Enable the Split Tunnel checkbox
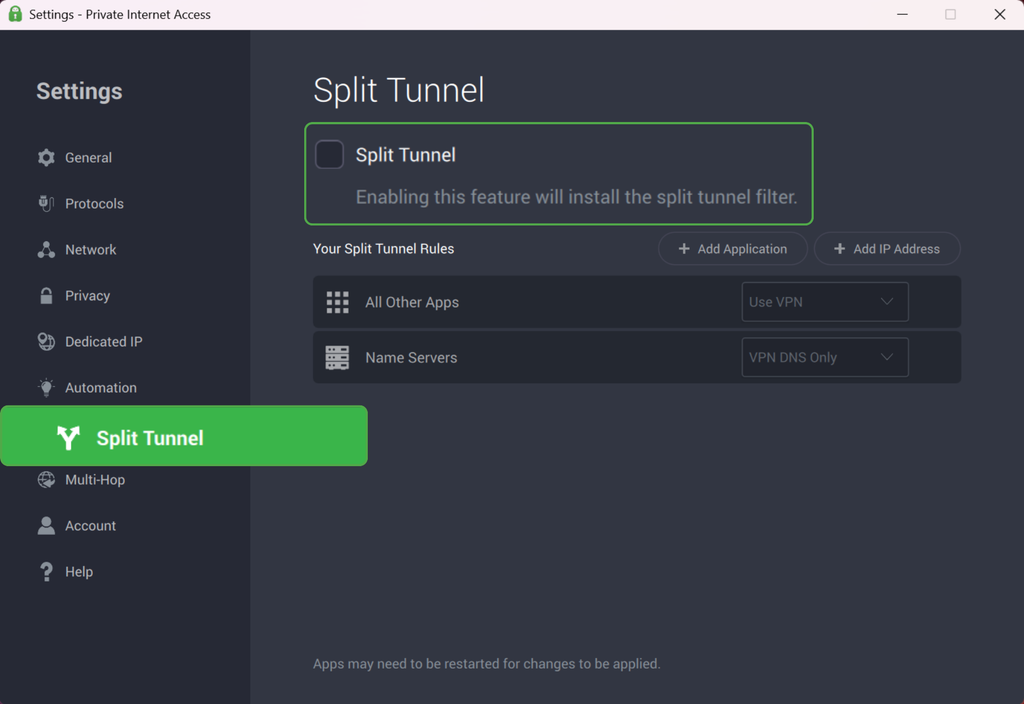The image size is (1024, 704). tap(329, 155)
